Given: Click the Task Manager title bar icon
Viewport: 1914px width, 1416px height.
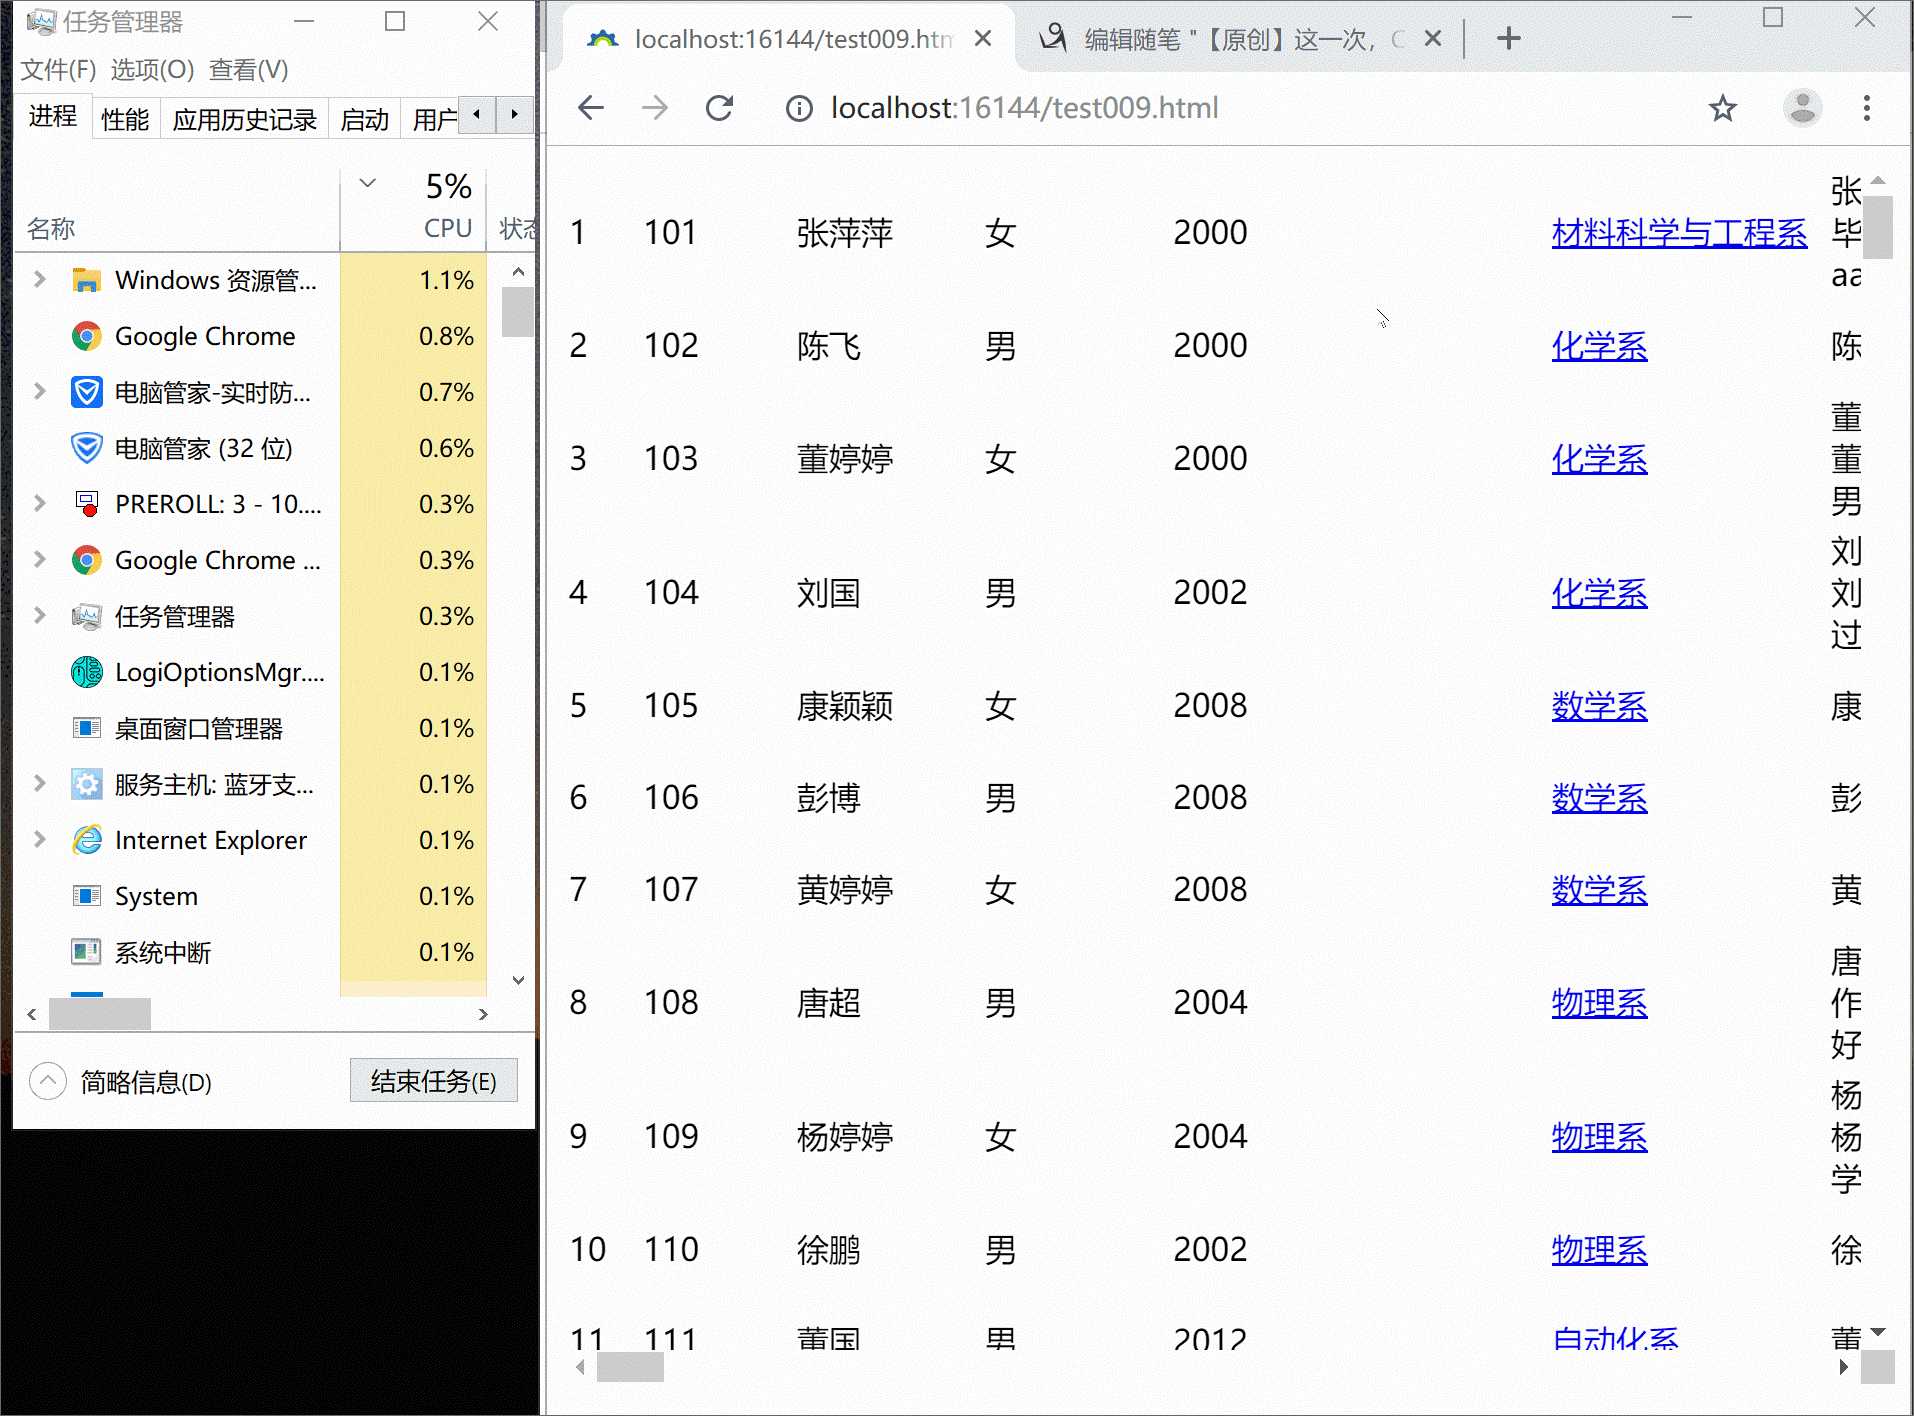Looking at the screenshot, I should 41,22.
